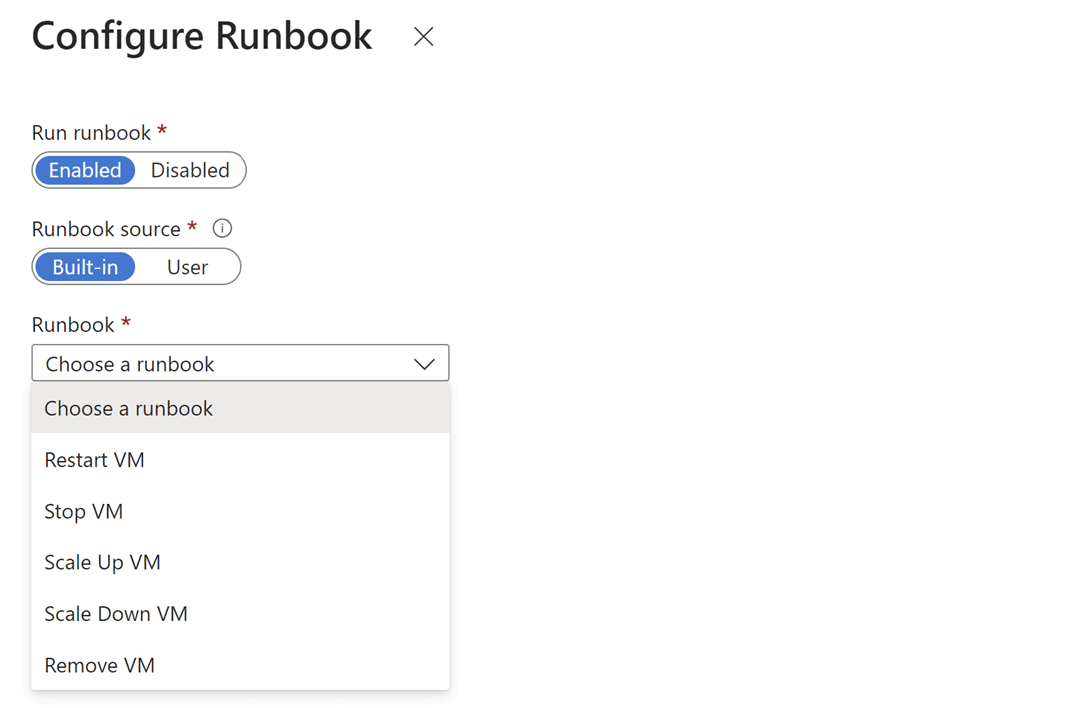Choose Scale Down VM runbook

click(x=116, y=613)
